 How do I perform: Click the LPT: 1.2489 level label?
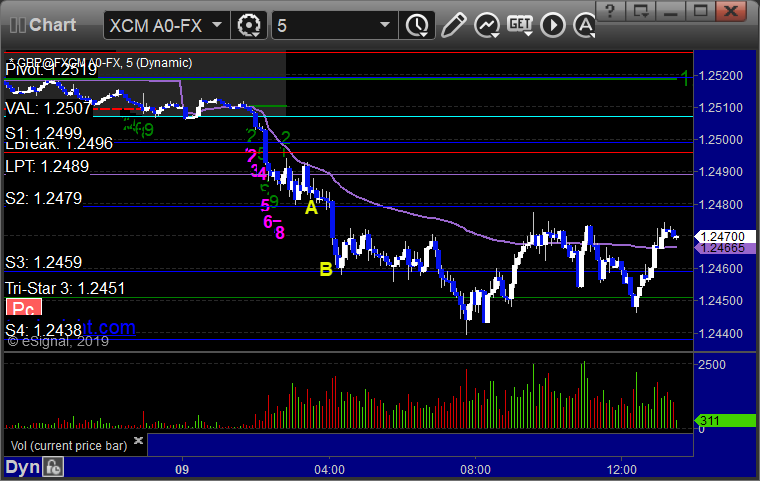pos(47,166)
